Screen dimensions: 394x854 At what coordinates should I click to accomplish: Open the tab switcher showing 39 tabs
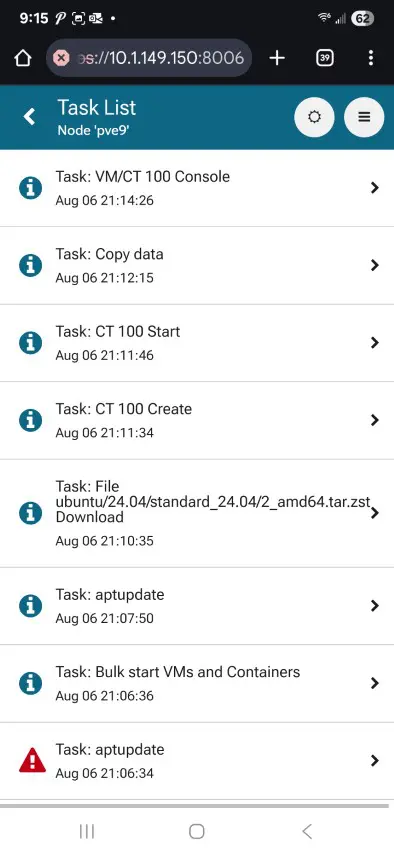tap(325, 58)
